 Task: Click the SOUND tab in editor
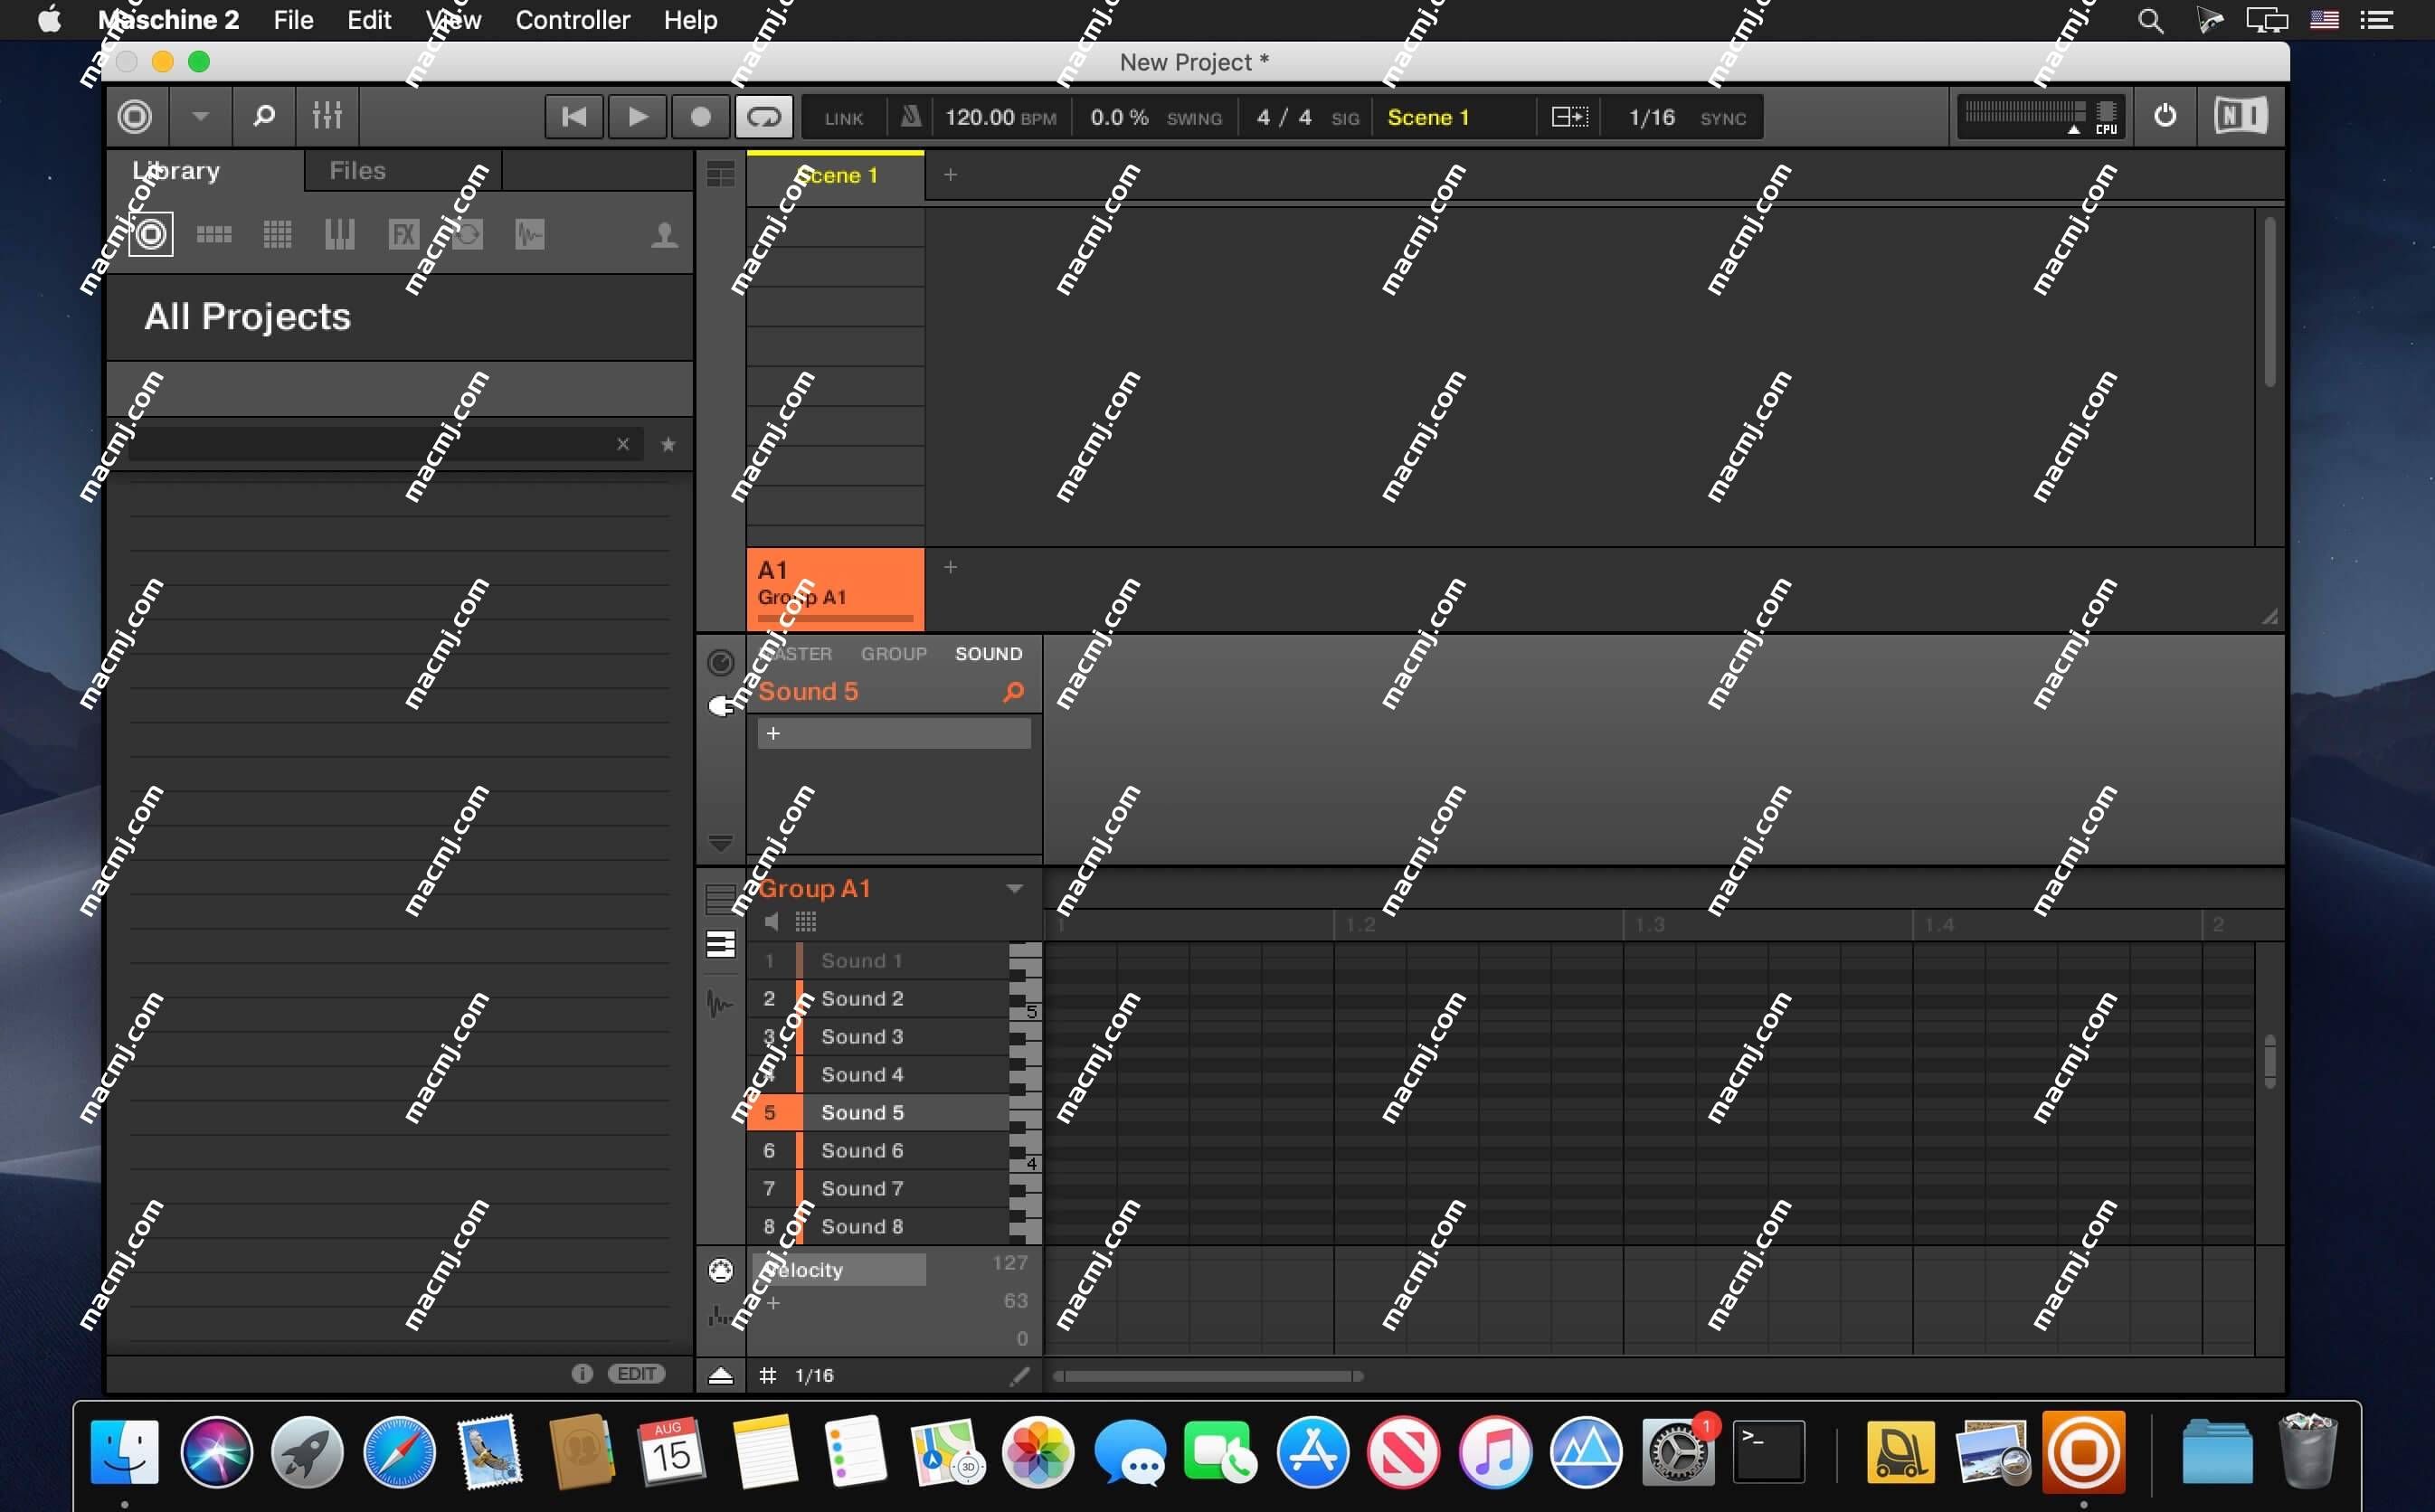point(988,653)
